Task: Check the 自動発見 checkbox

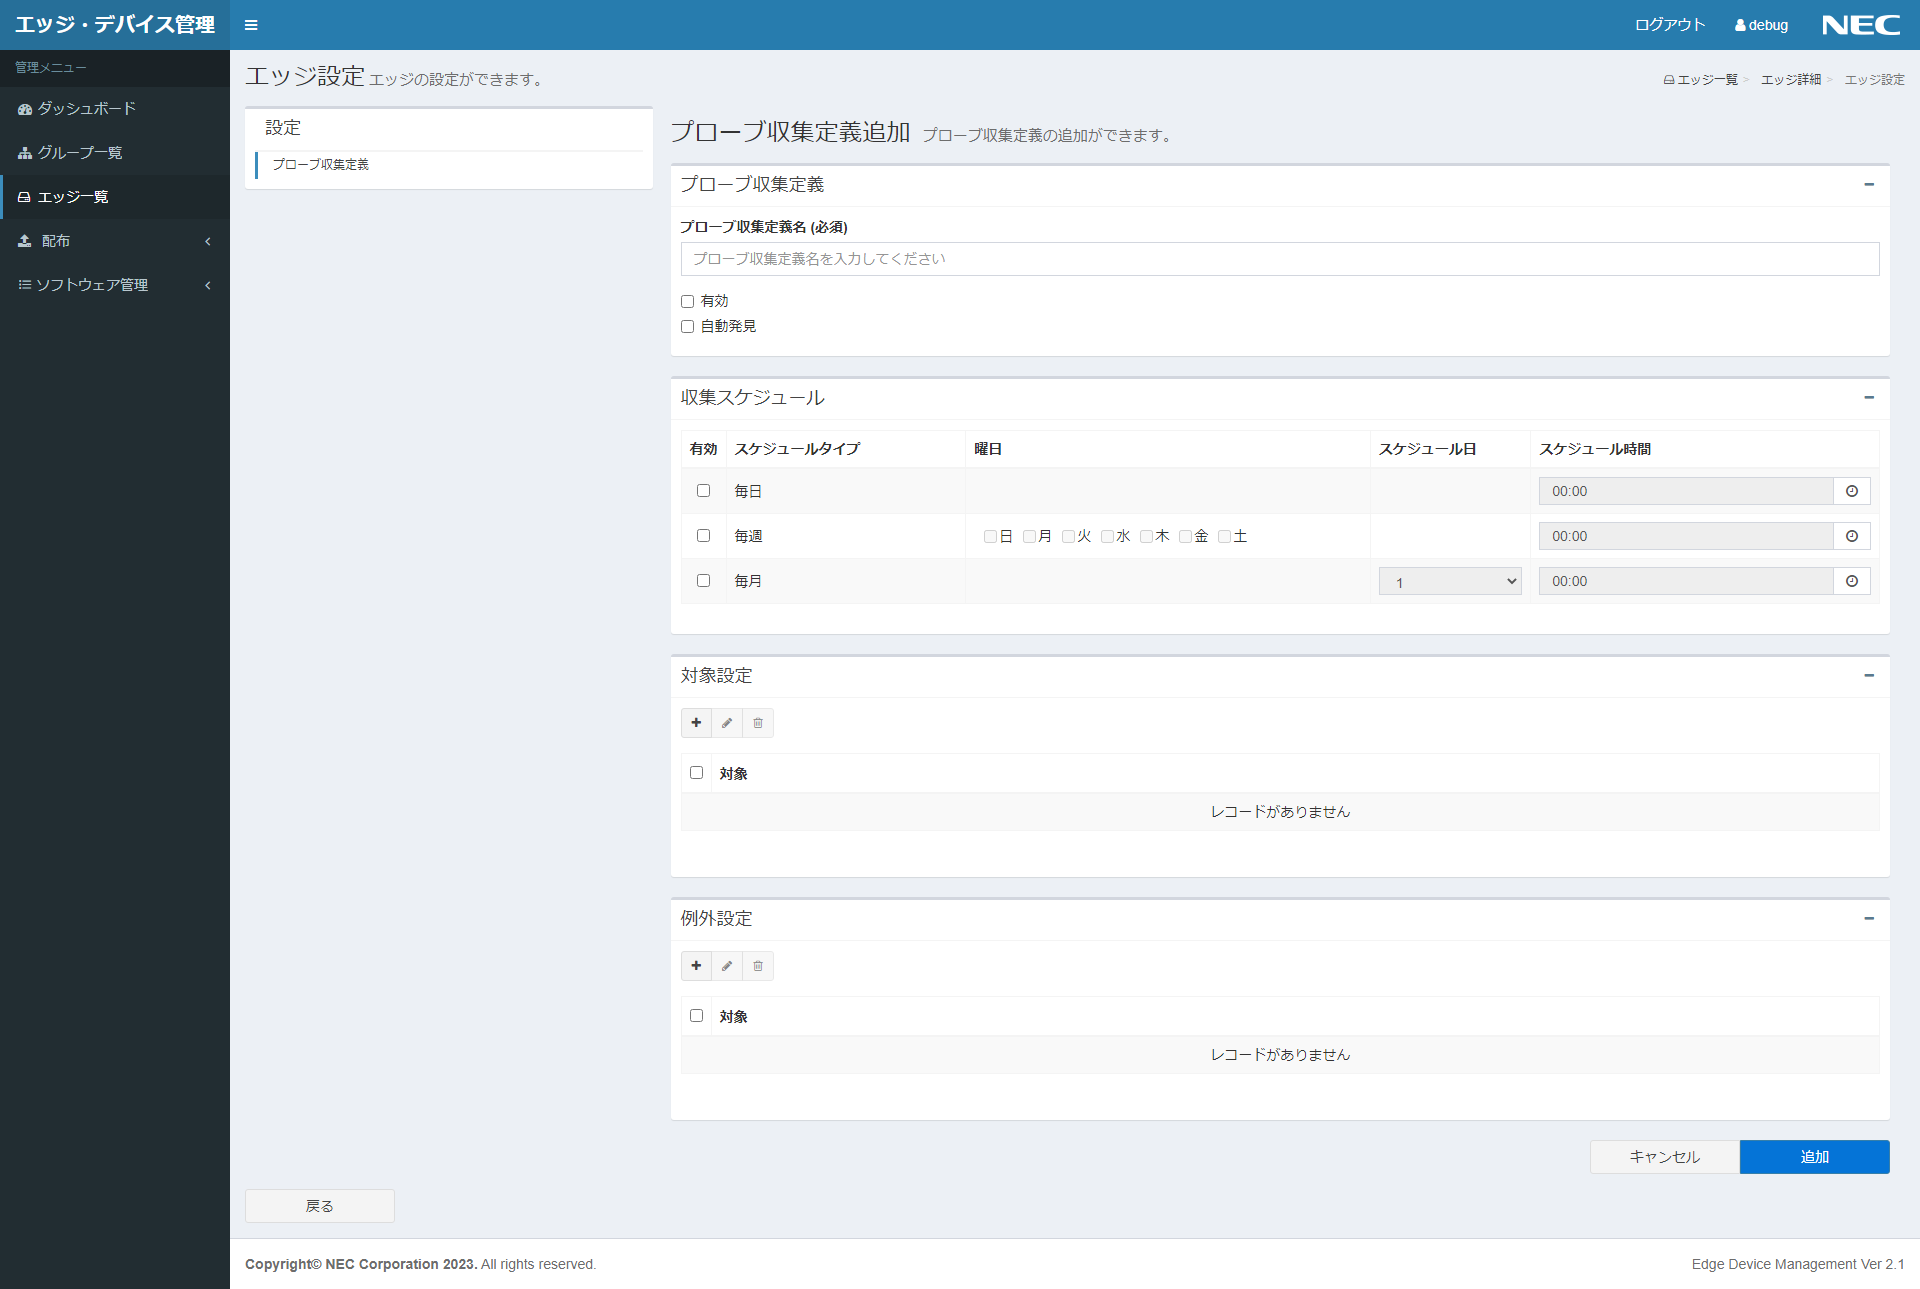Action: tap(687, 326)
